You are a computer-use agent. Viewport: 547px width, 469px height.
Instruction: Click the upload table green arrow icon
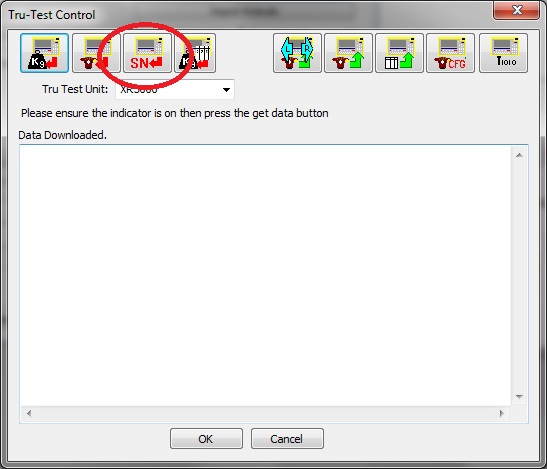399,53
